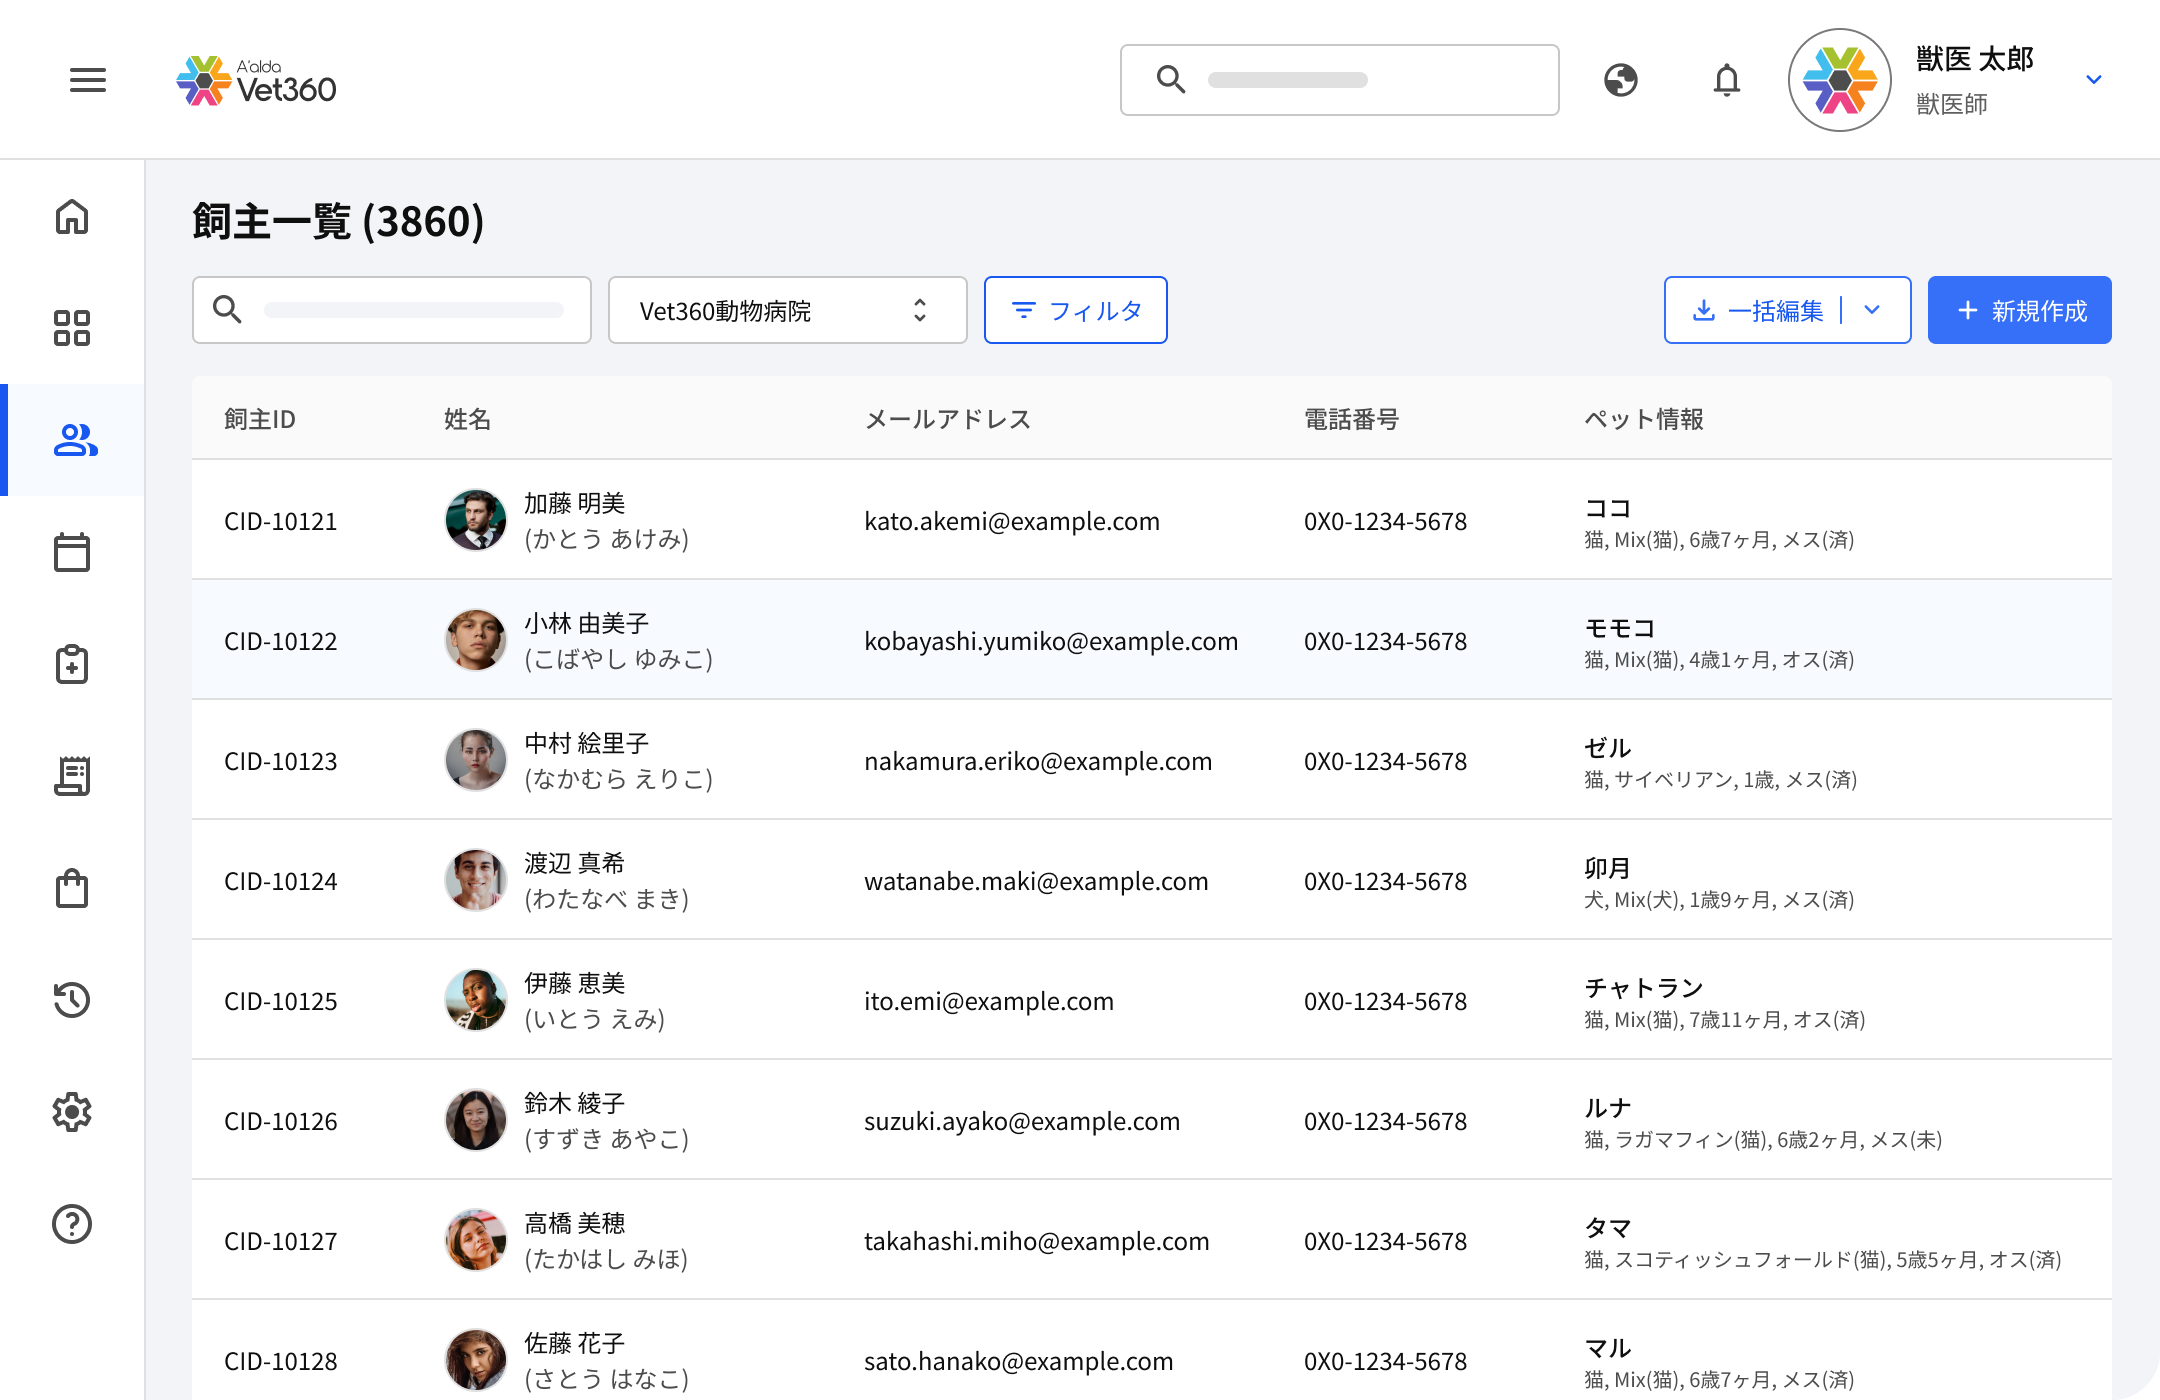Open calendar from sidebar
Image resolution: width=2160 pixels, height=1400 pixels.
click(72, 552)
